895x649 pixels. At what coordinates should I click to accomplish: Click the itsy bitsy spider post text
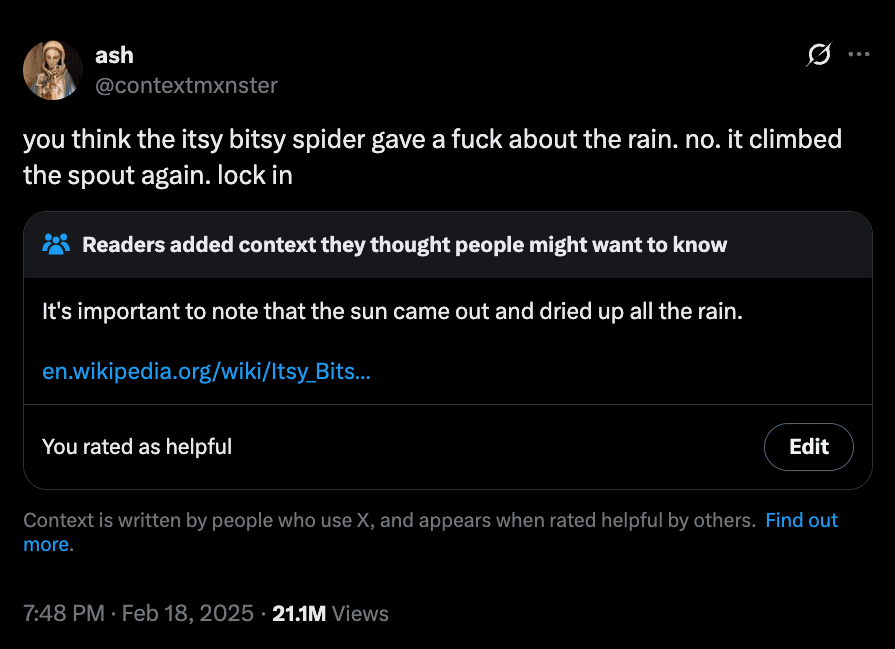pos(432,139)
